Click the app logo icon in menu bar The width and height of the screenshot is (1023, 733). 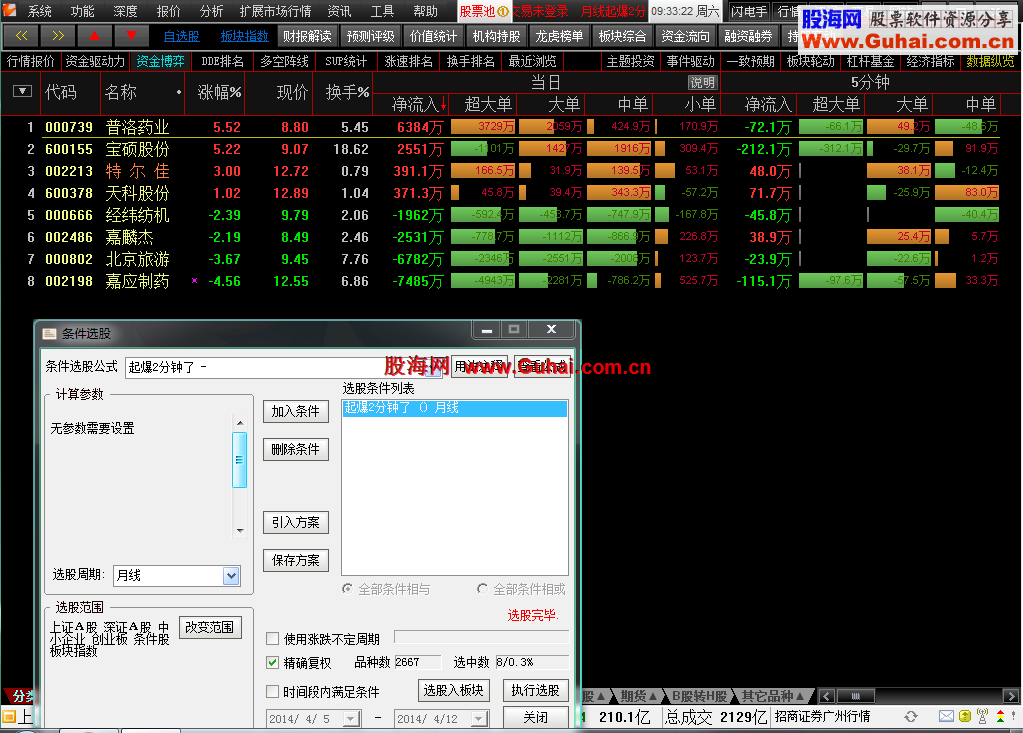(x=9, y=10)
